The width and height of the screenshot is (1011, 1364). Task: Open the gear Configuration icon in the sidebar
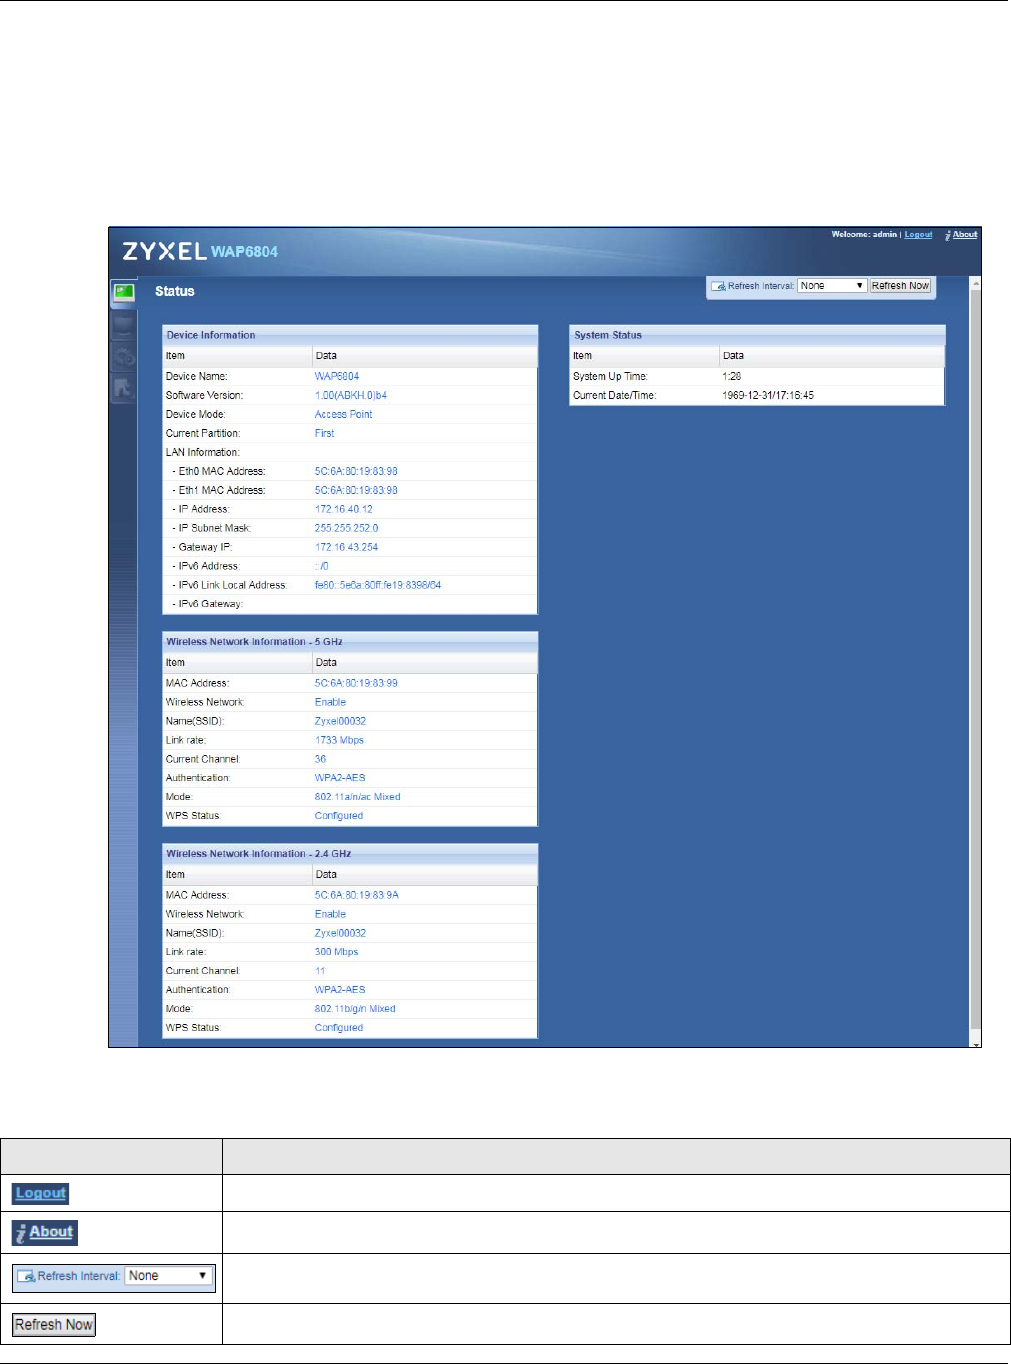tap(123, 356)
